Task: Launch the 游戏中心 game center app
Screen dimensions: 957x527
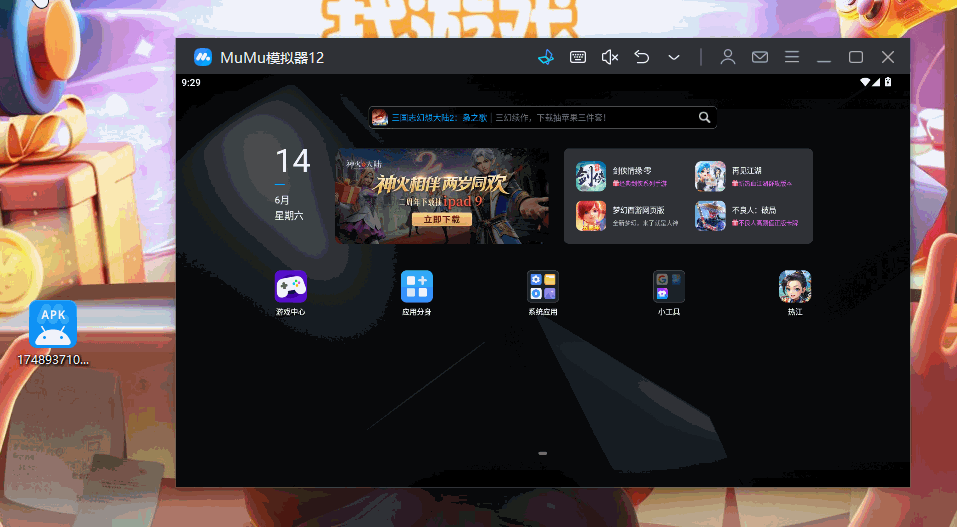Action: click(x=291, y=286)
